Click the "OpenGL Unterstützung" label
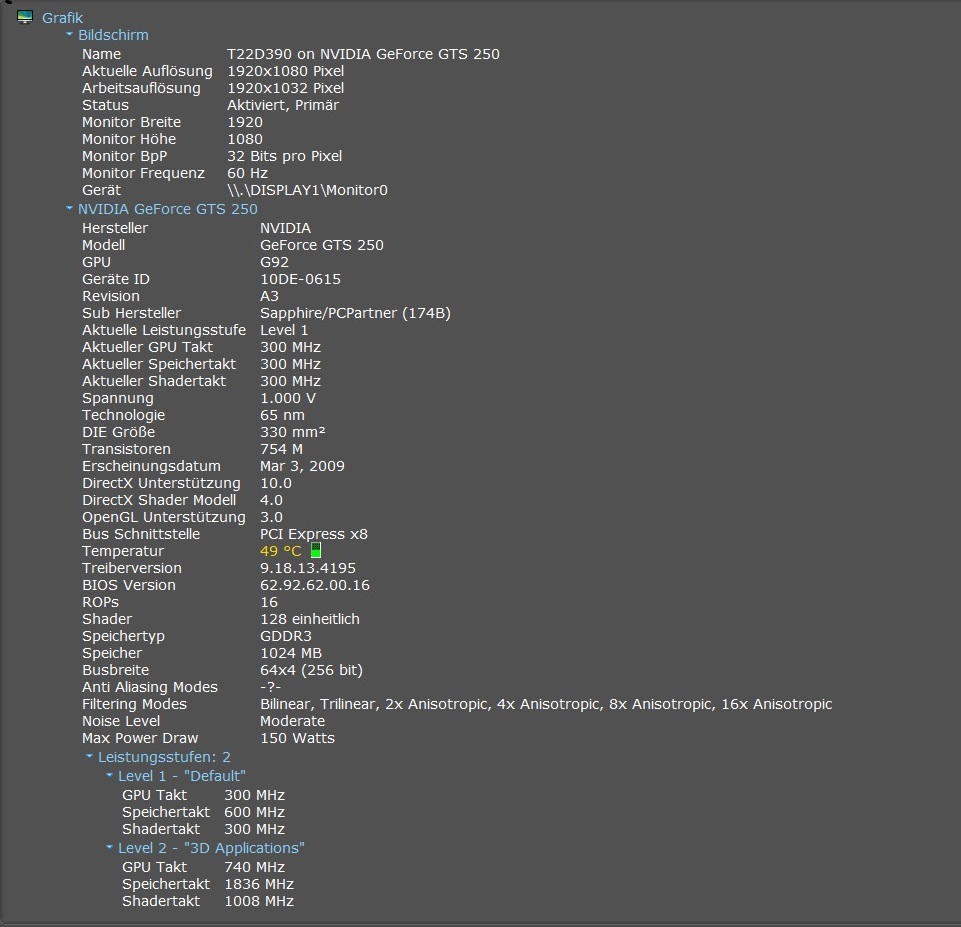The height and width of the screenshot is (927, 961). 164,518
